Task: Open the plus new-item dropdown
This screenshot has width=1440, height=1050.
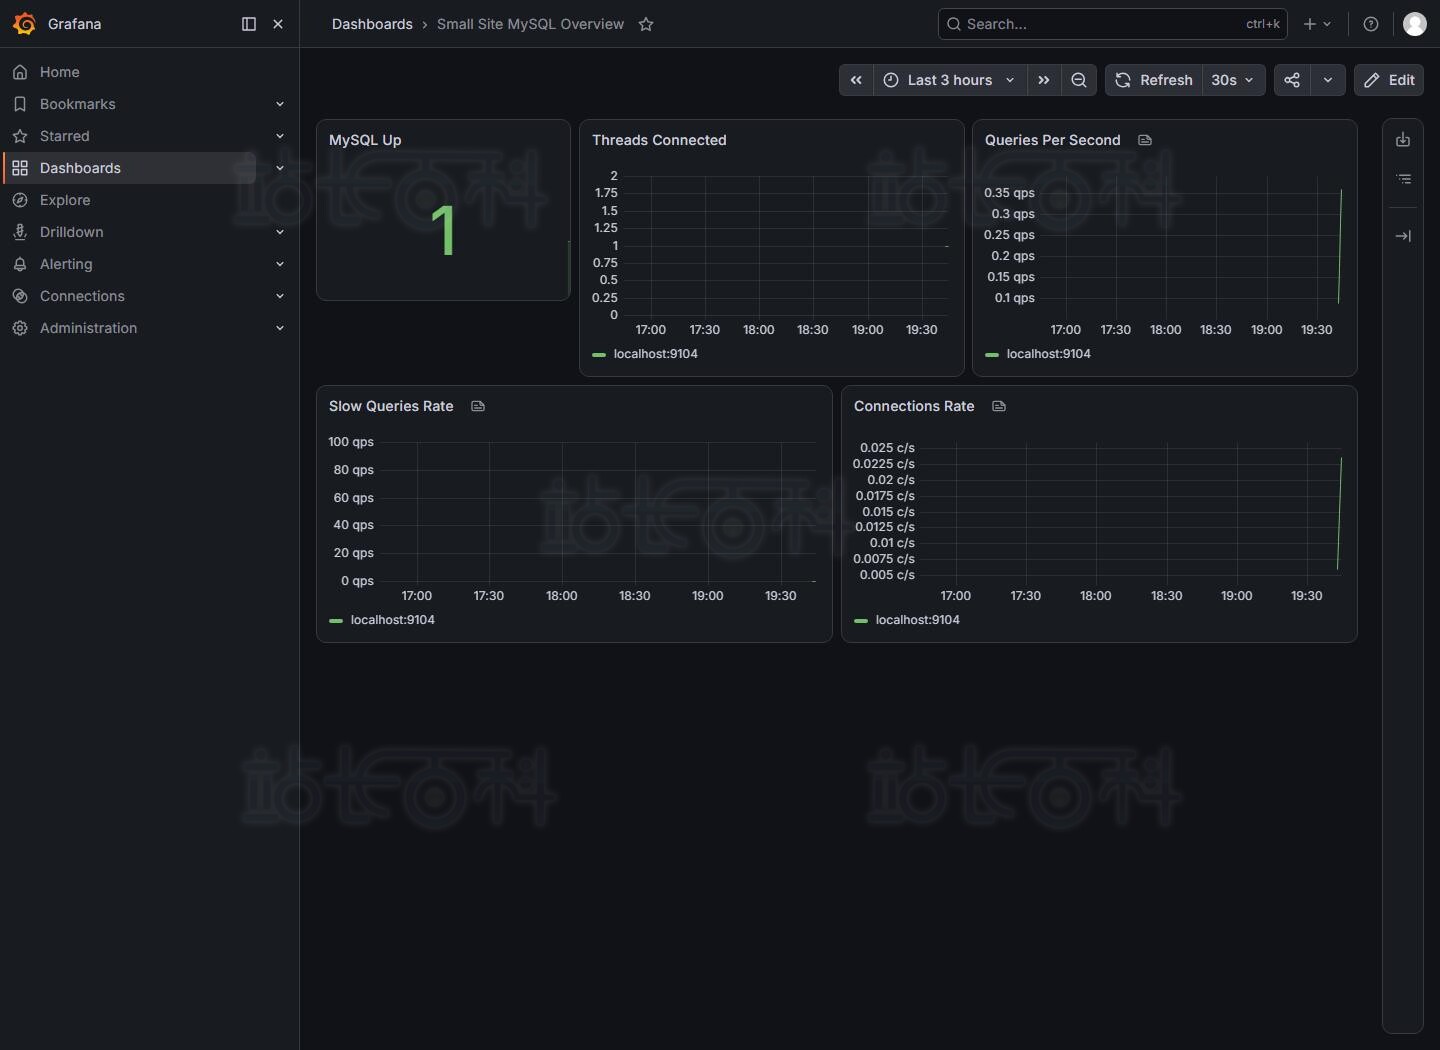Action: 1317,24
